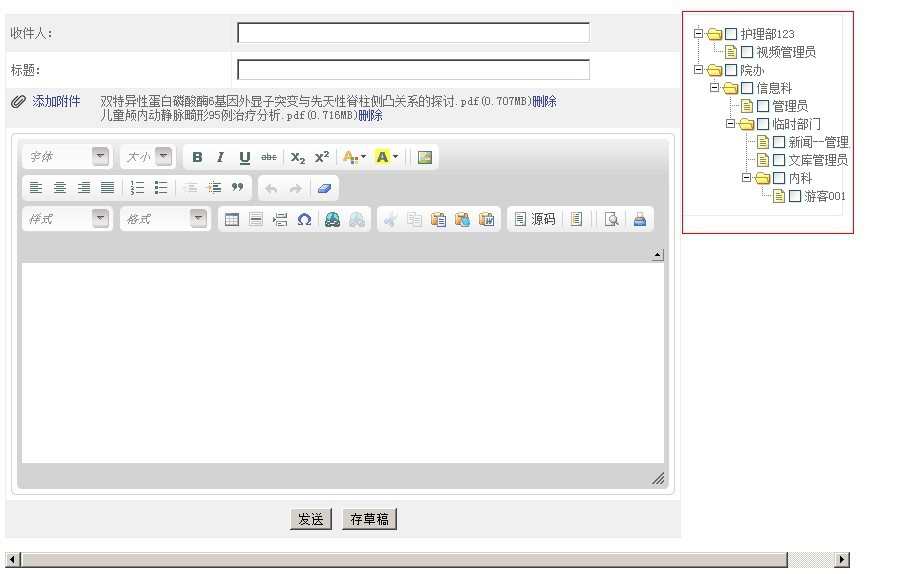Click in the 标题 subject field
904x574 pixels.
(413, 70)
